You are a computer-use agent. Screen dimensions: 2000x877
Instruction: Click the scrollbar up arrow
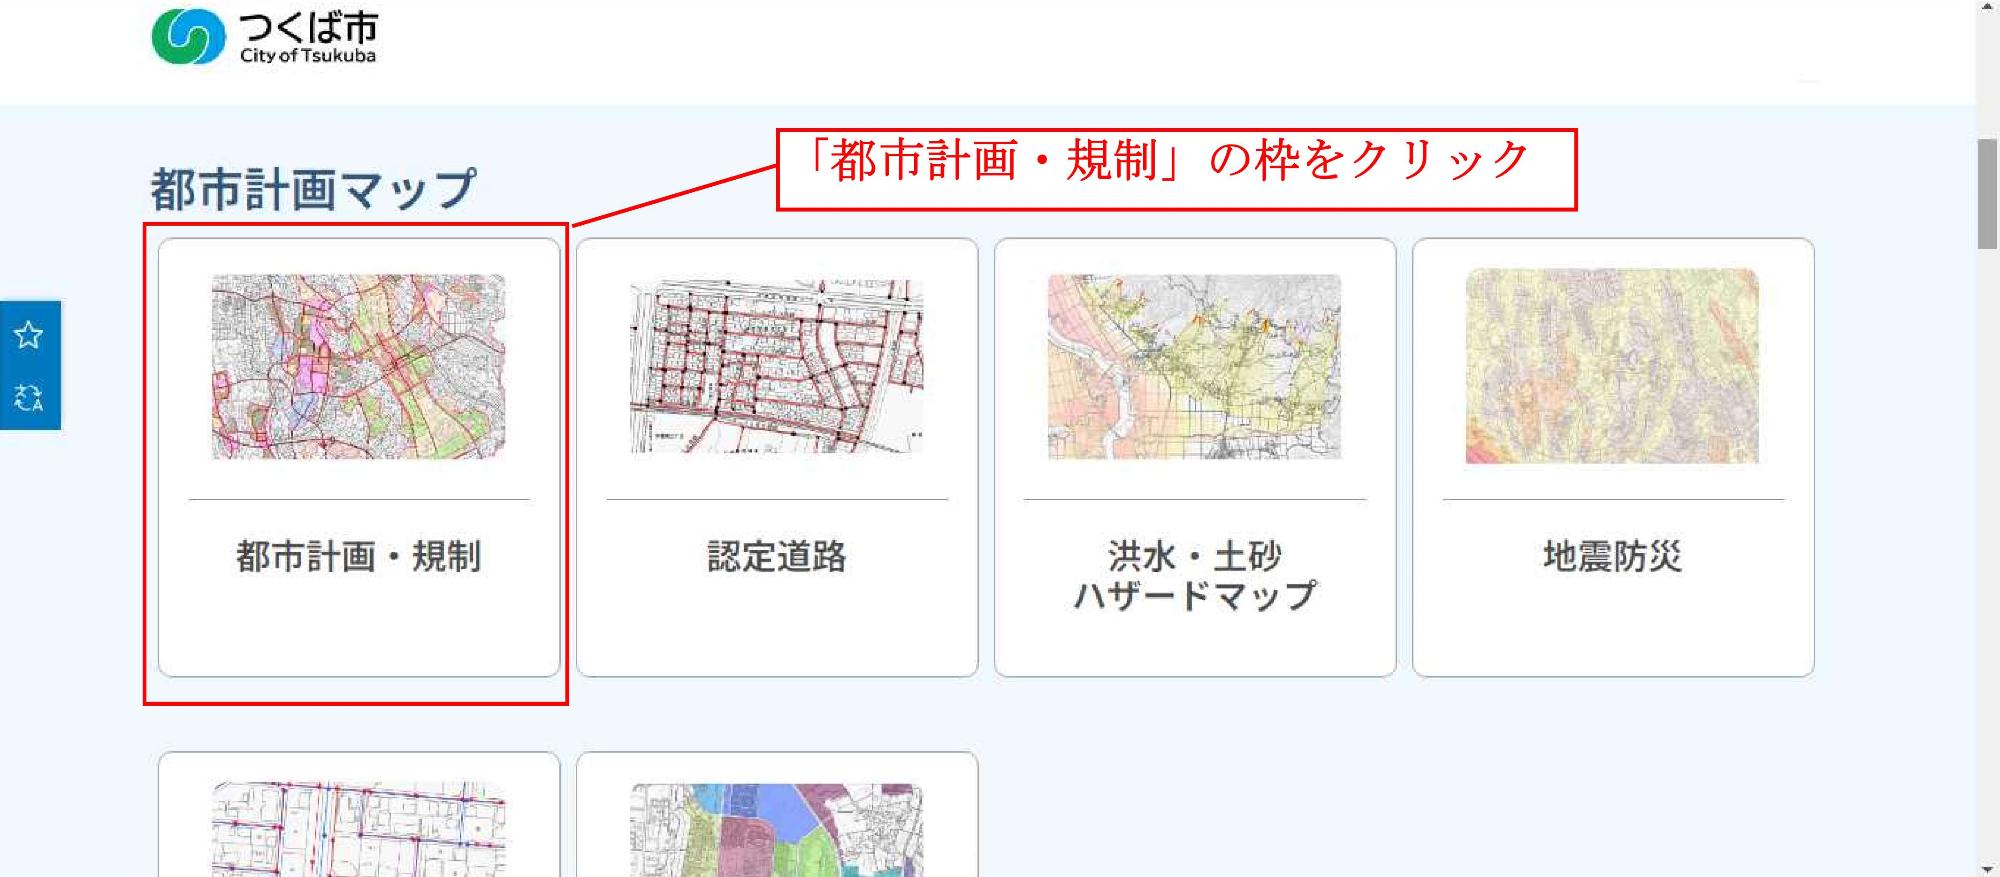(1987, 8)
